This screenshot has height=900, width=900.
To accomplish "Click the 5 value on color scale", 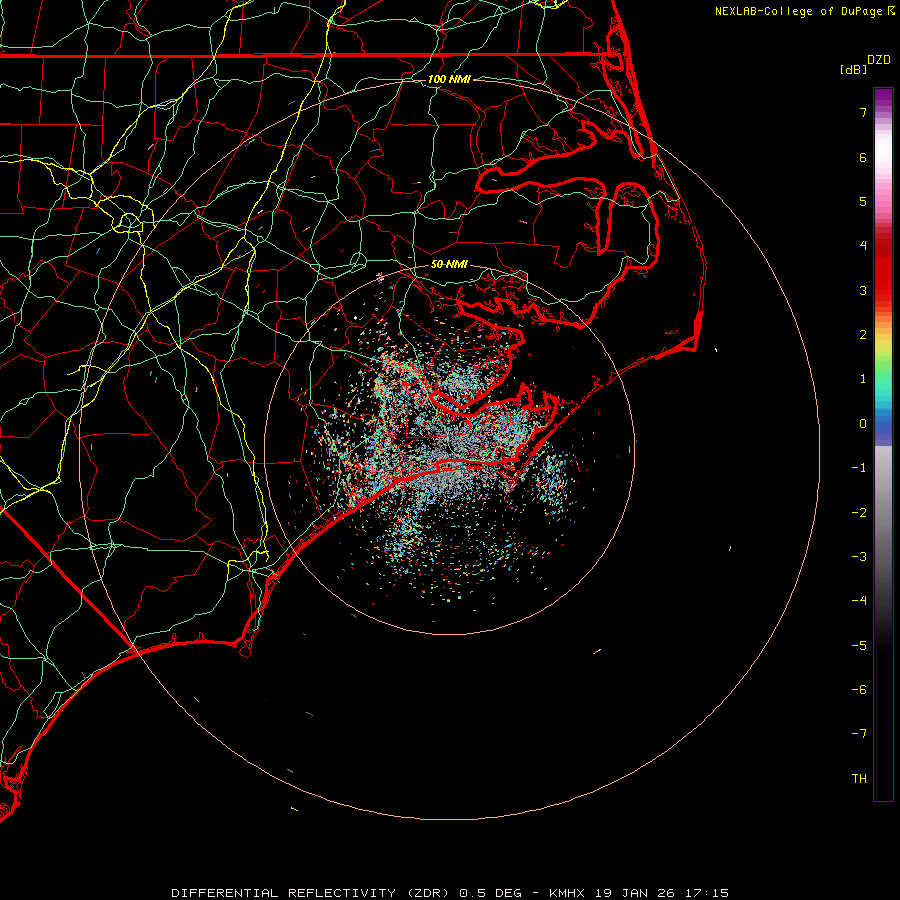I will pos(863,201).
